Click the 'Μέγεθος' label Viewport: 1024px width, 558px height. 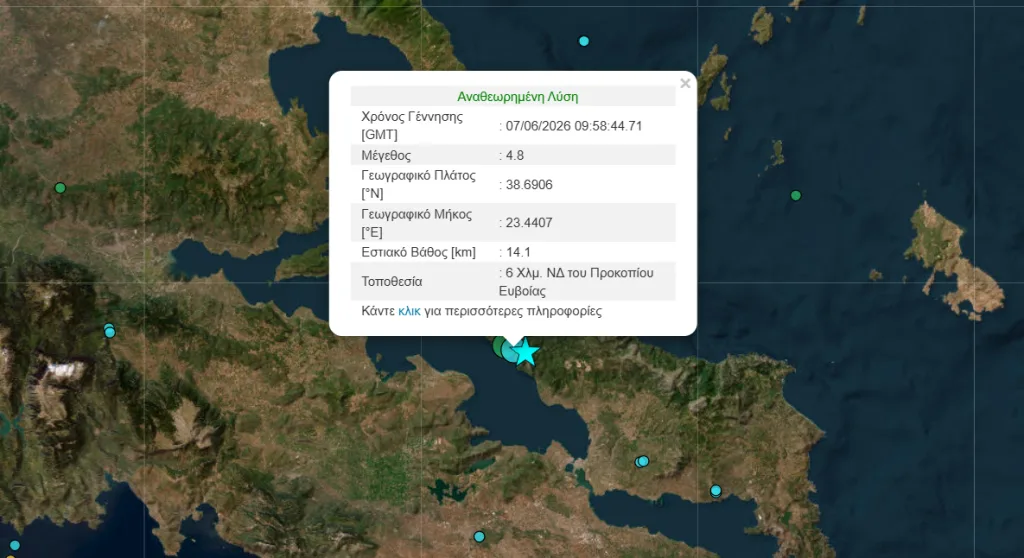386,156
